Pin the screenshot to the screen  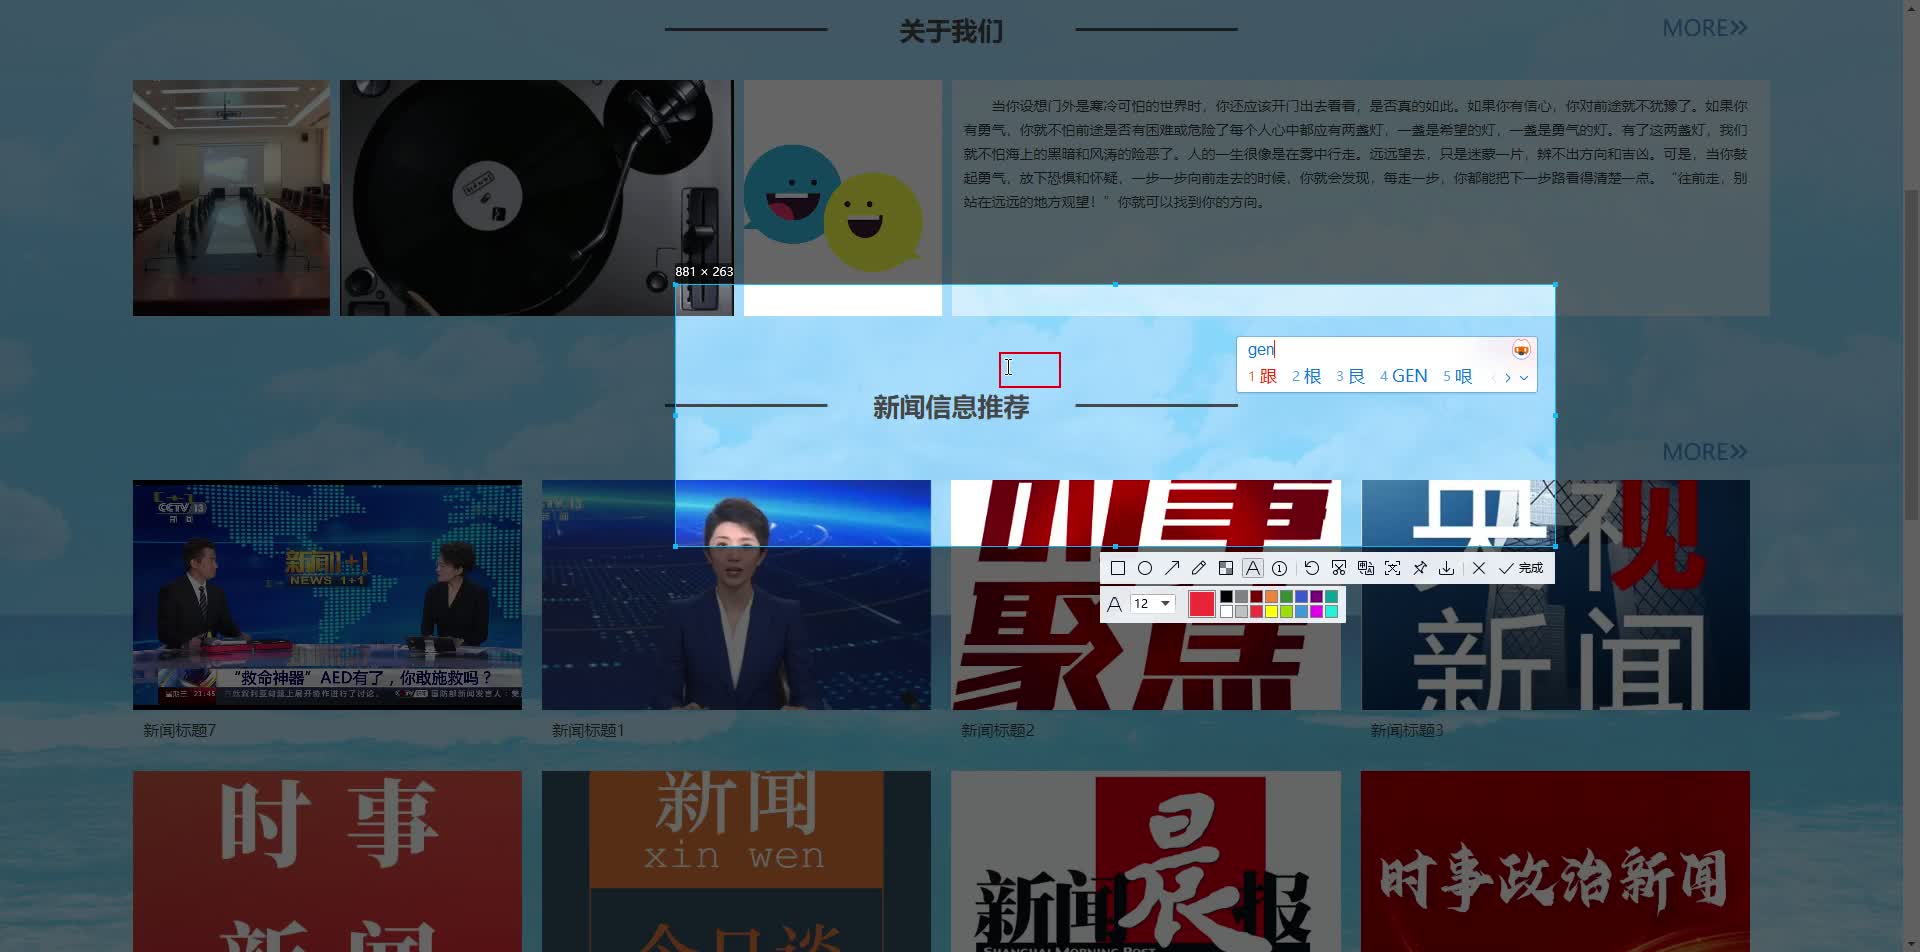1421,568
